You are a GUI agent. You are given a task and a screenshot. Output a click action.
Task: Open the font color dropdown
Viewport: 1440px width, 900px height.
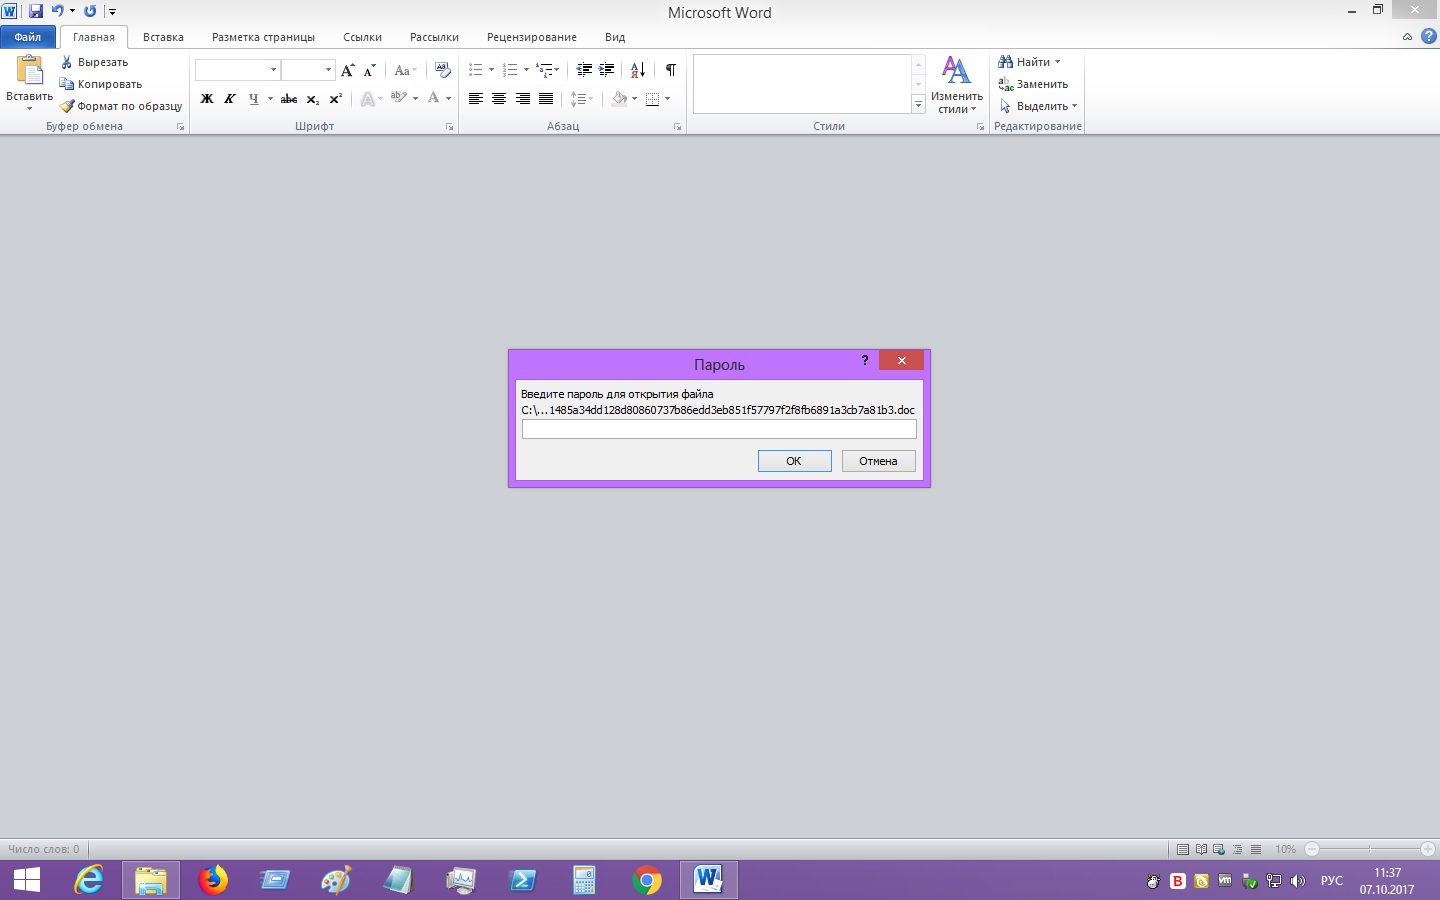448,99
